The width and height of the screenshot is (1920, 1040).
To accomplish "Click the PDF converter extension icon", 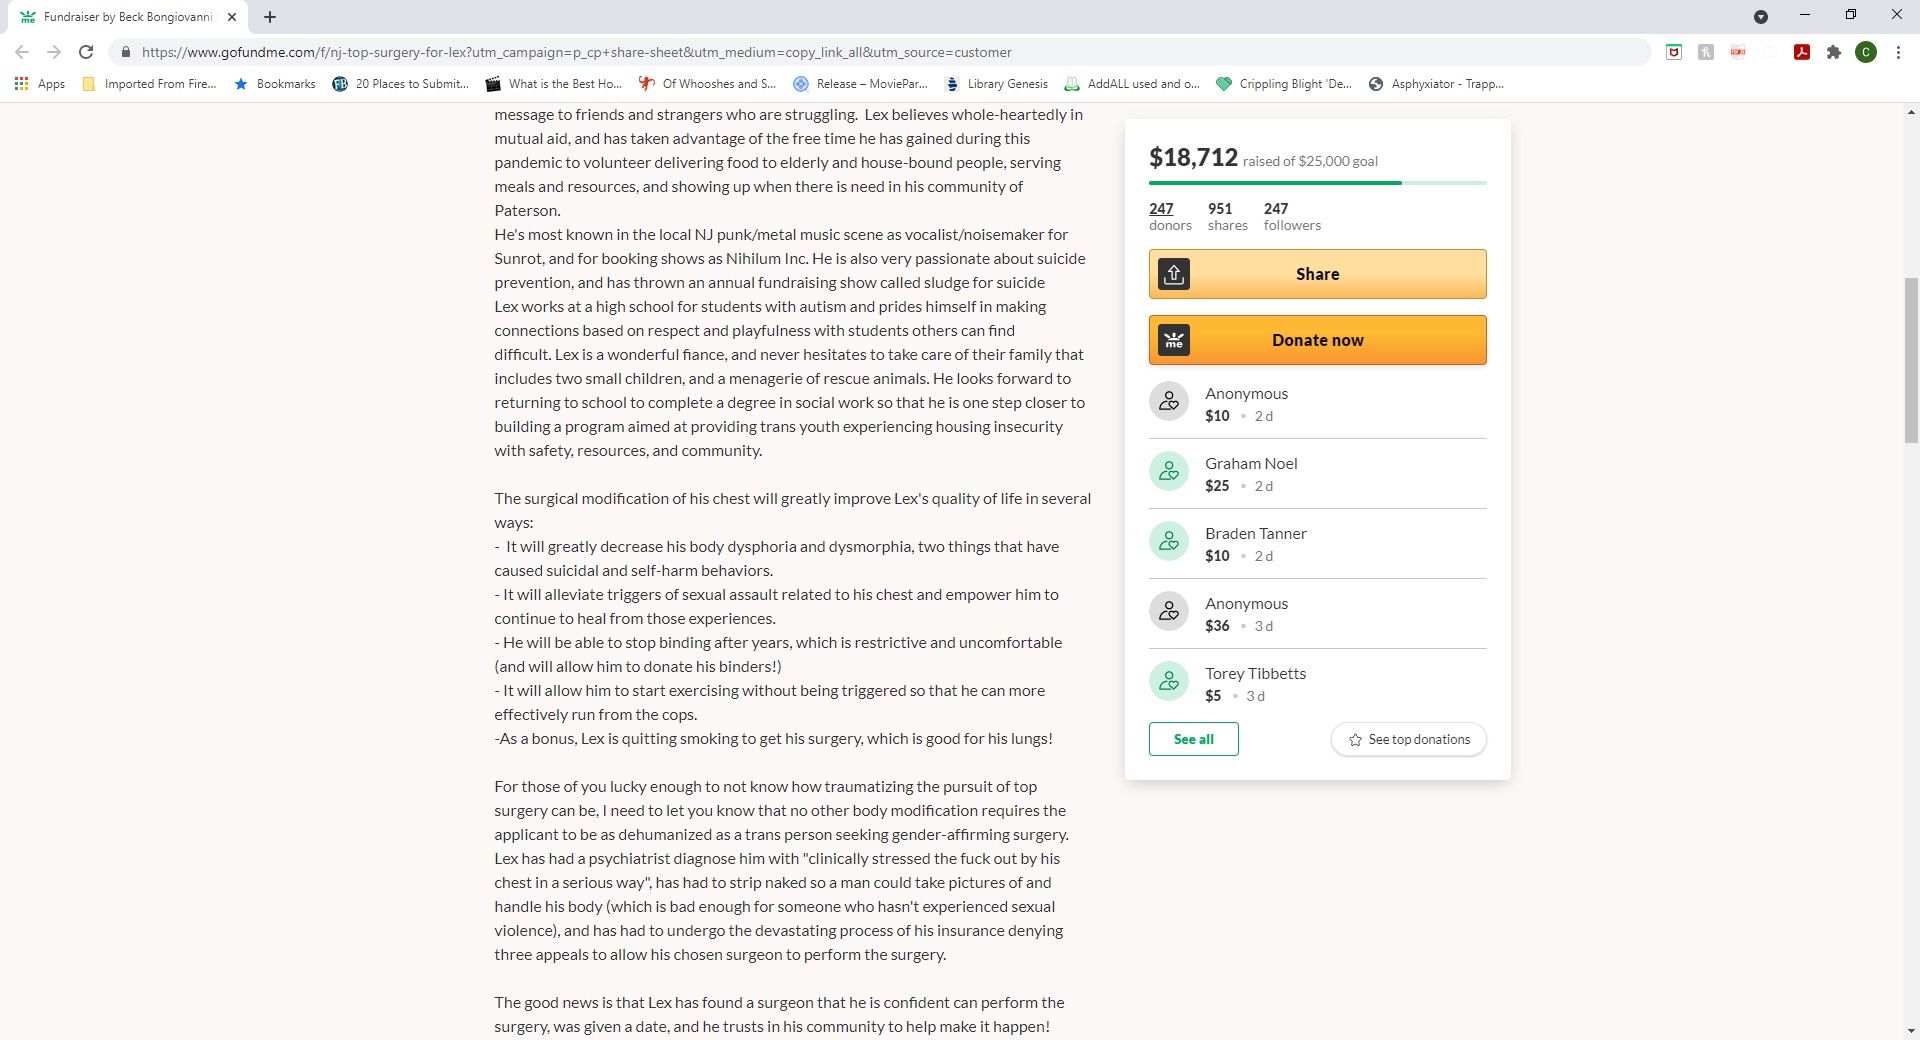I will 1738,52.
